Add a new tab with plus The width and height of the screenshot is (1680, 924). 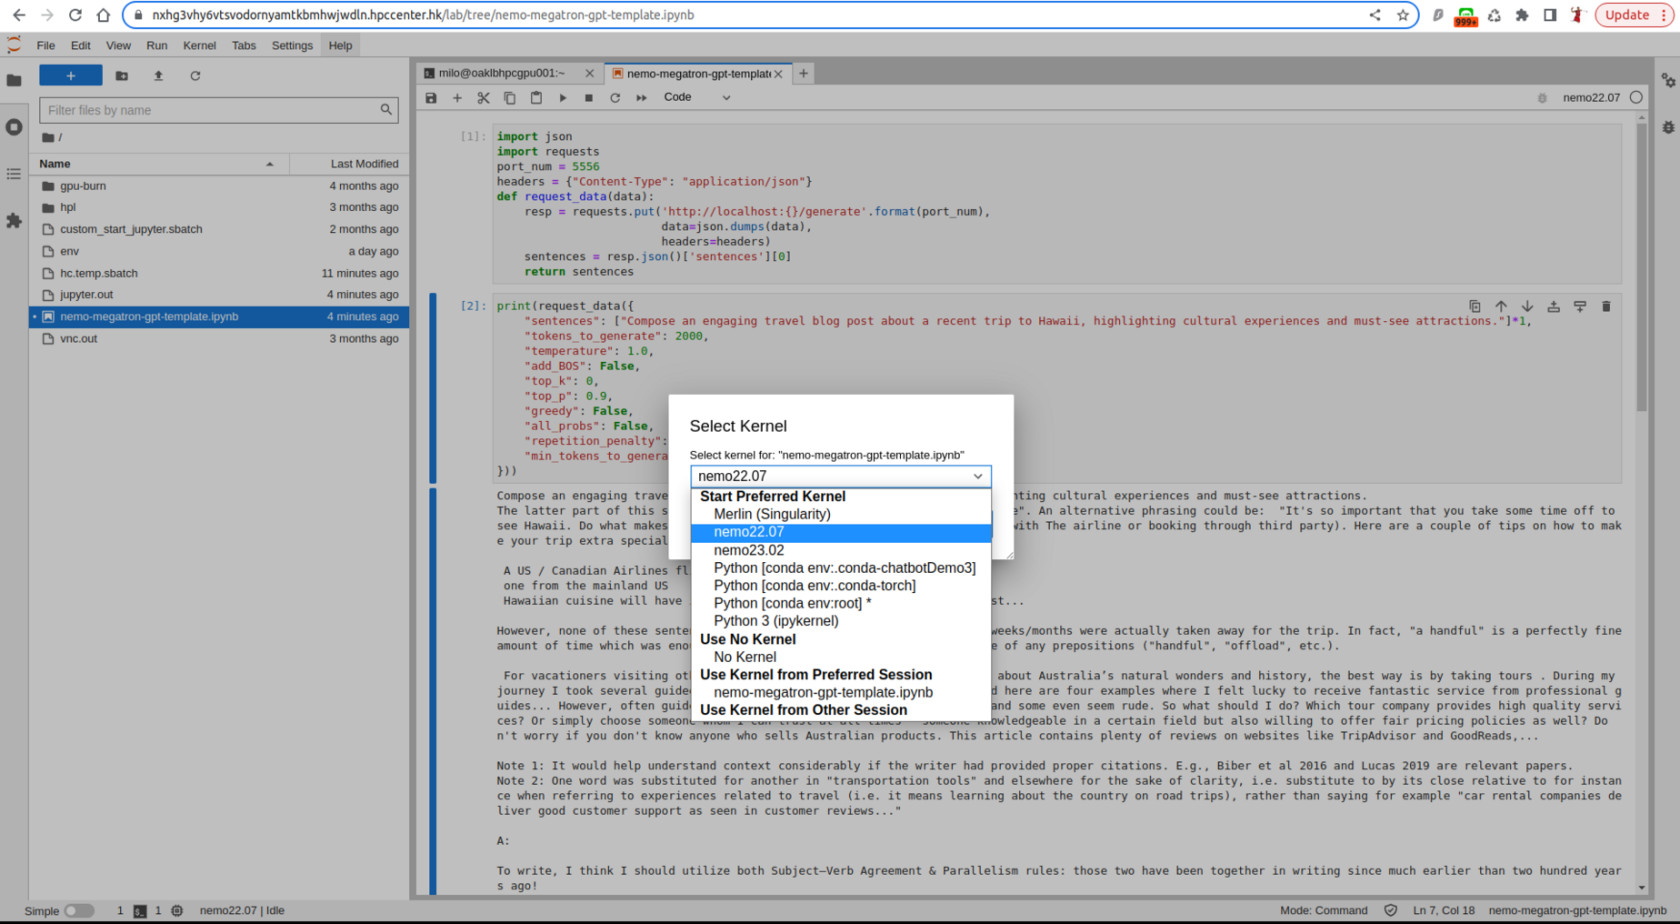tap(803, 73)
